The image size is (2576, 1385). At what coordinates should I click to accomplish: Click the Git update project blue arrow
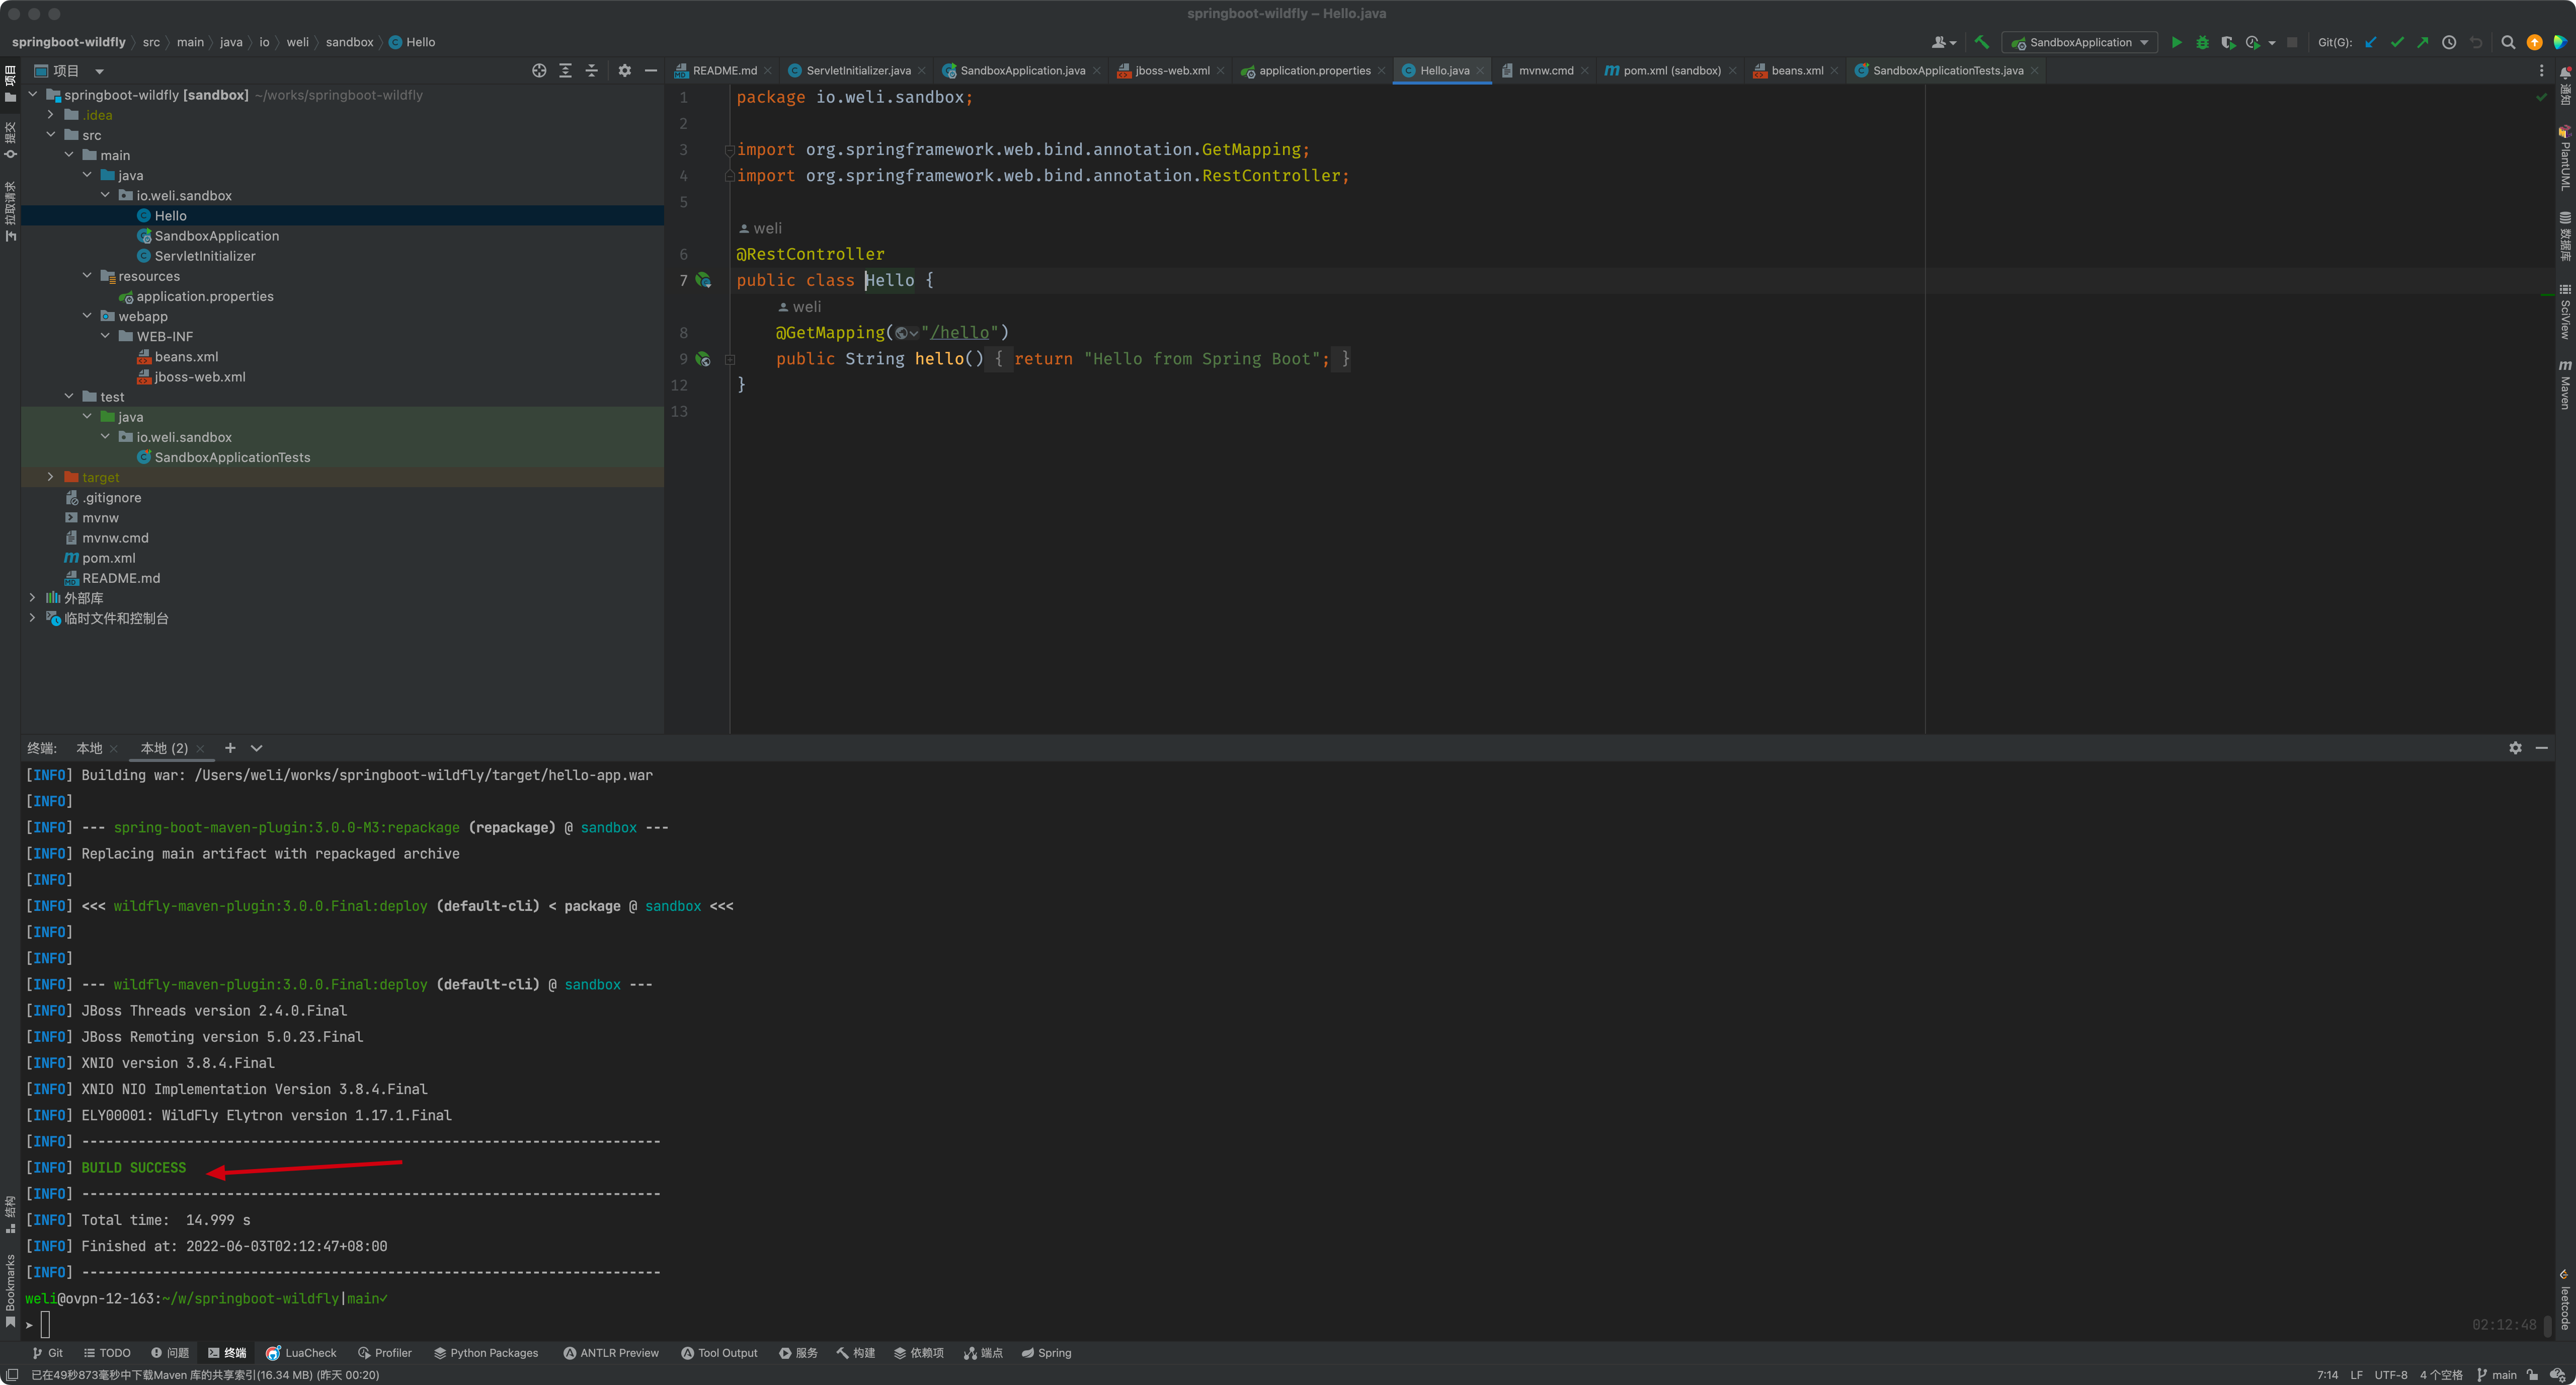[2370, 42]
